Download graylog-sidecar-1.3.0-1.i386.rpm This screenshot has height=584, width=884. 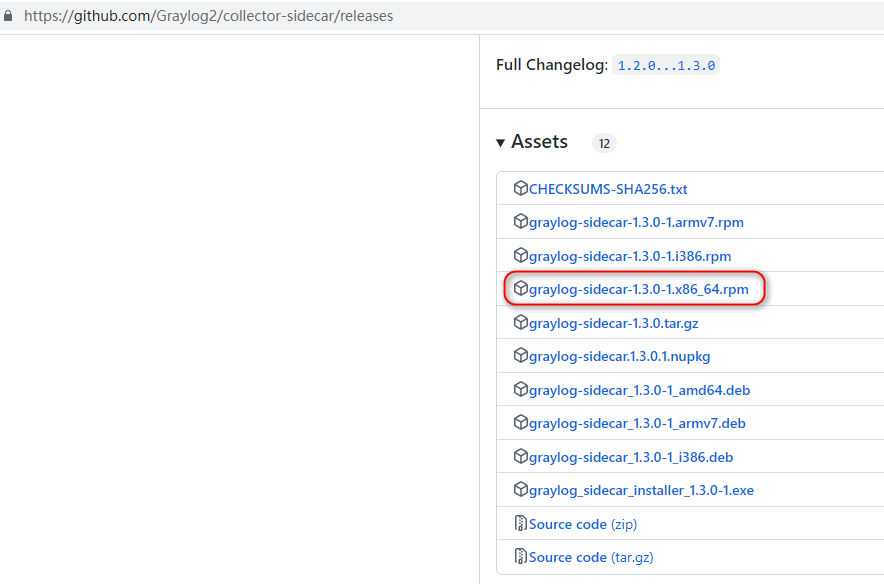coord(630,256)
